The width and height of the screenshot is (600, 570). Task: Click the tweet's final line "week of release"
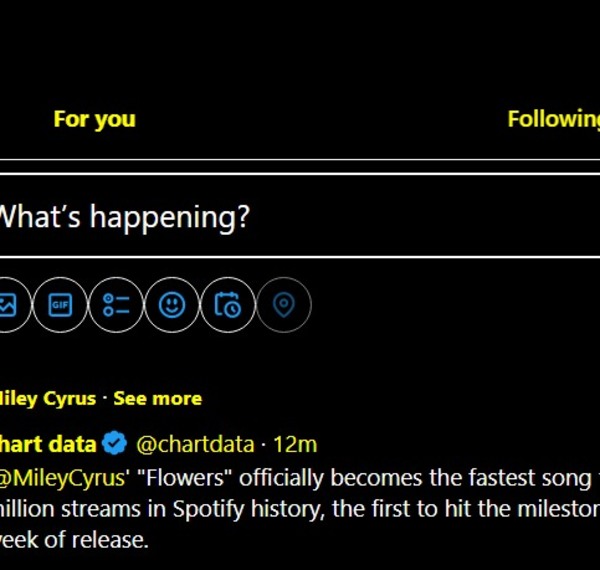[75, 540]
